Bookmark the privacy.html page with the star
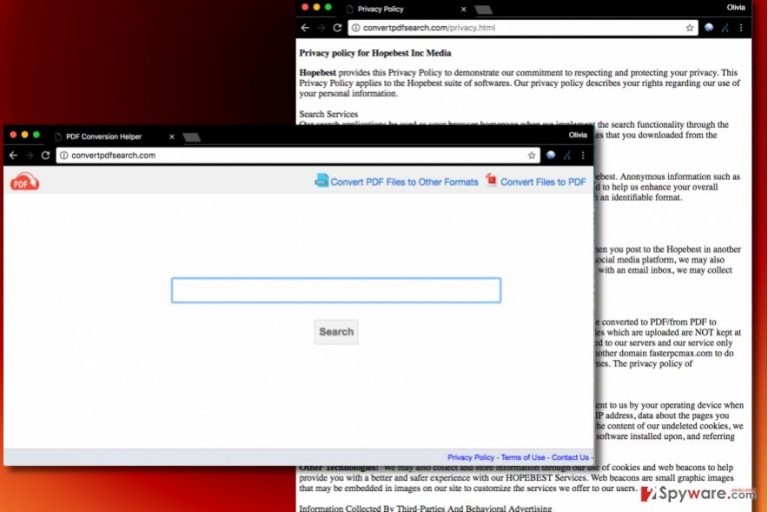 coord(690,28)
